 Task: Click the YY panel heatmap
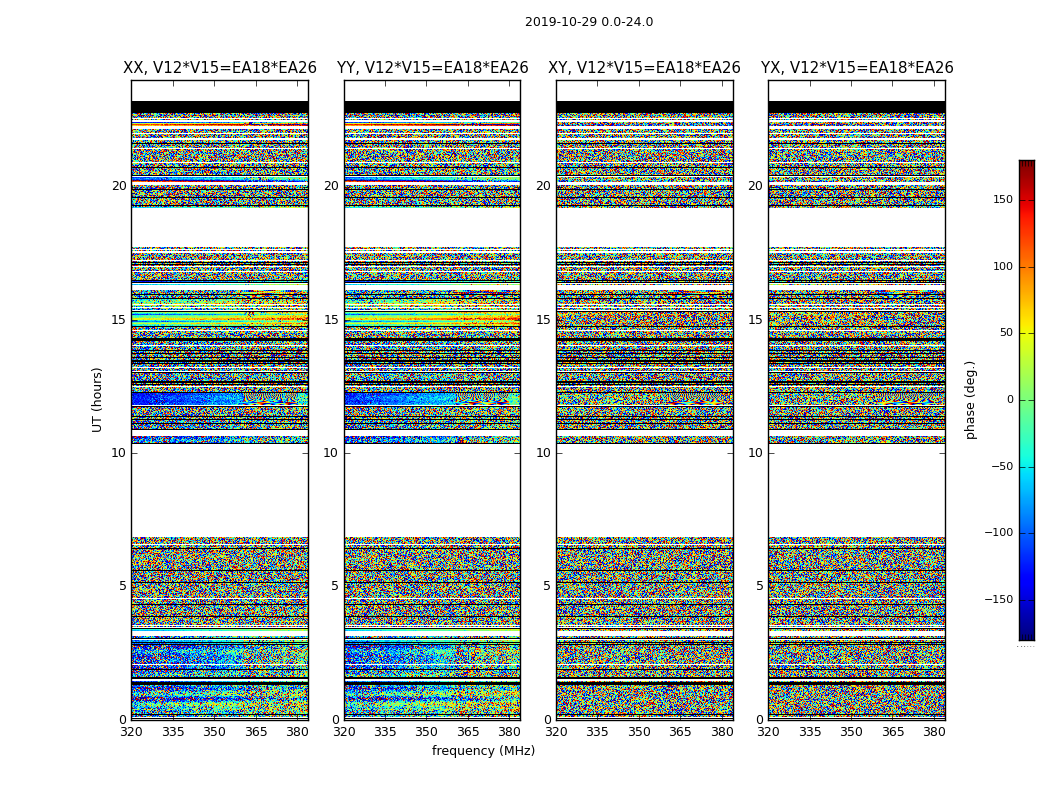[x=433, y=400]
